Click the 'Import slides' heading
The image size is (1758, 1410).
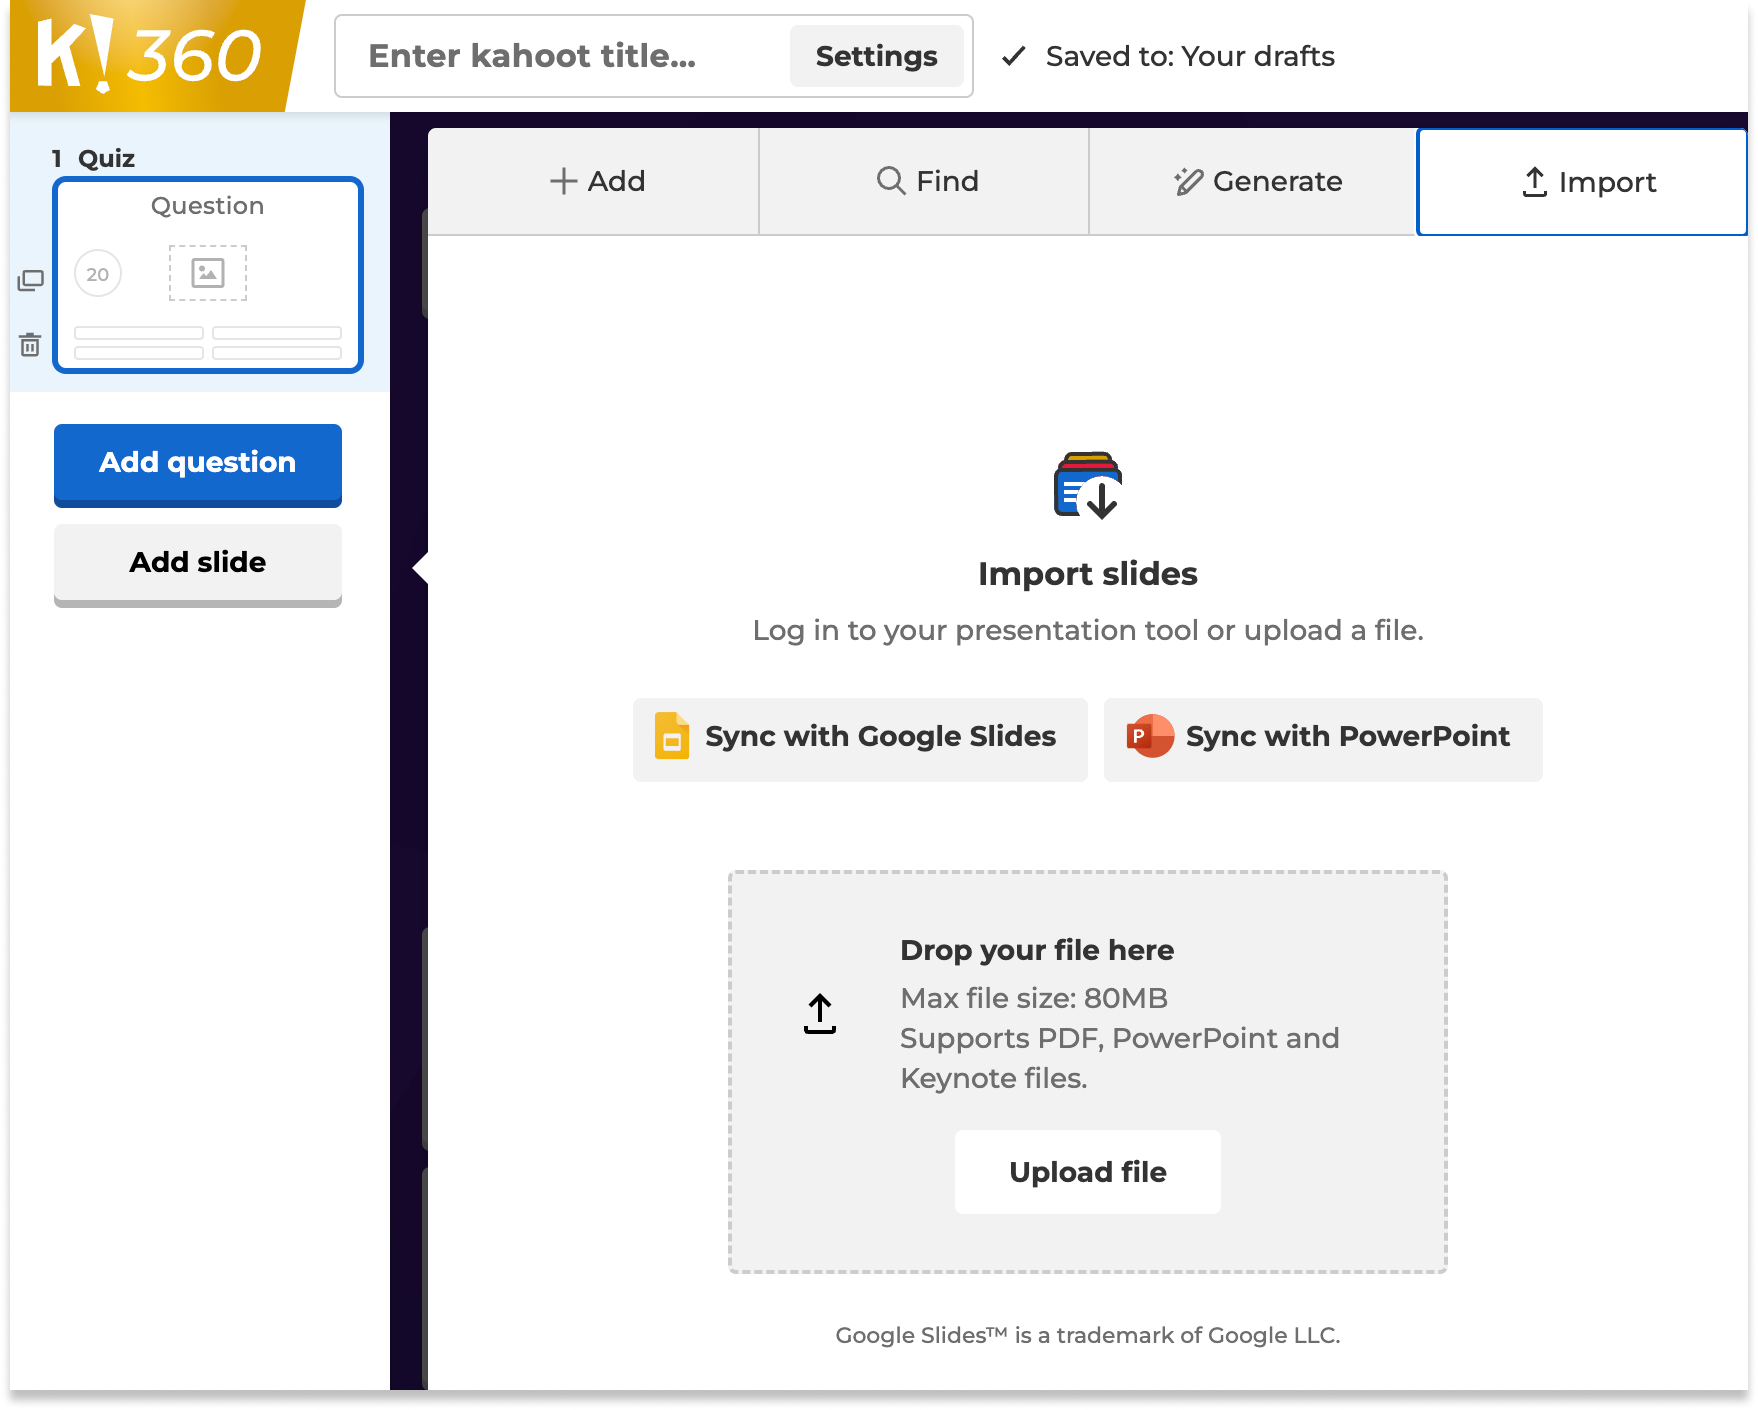click(1088, 574)
